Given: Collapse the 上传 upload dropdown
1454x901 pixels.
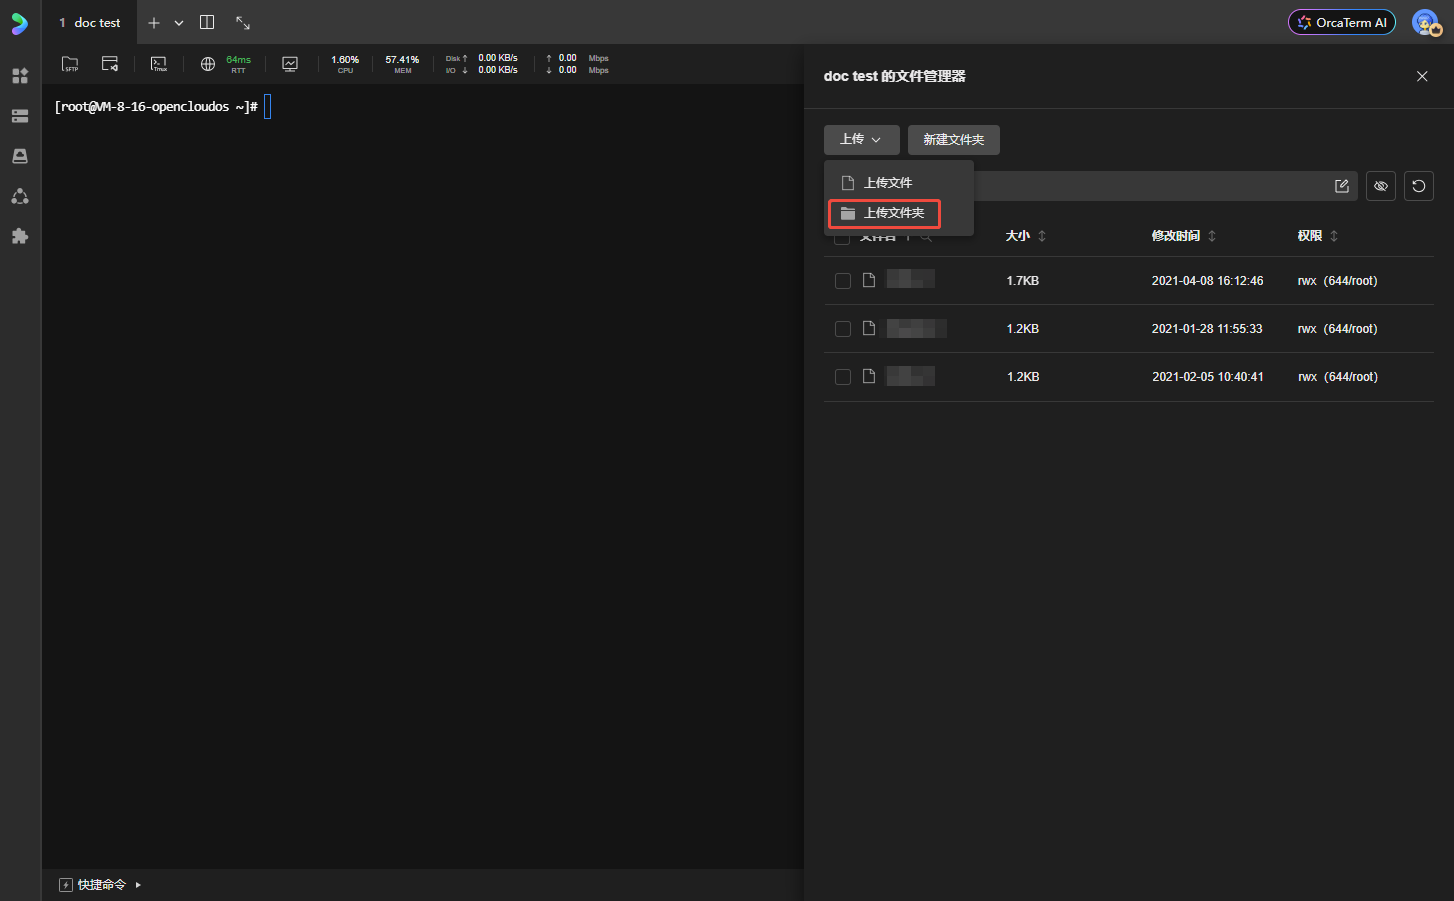Looking at the screenshot, I should [861, 140].
